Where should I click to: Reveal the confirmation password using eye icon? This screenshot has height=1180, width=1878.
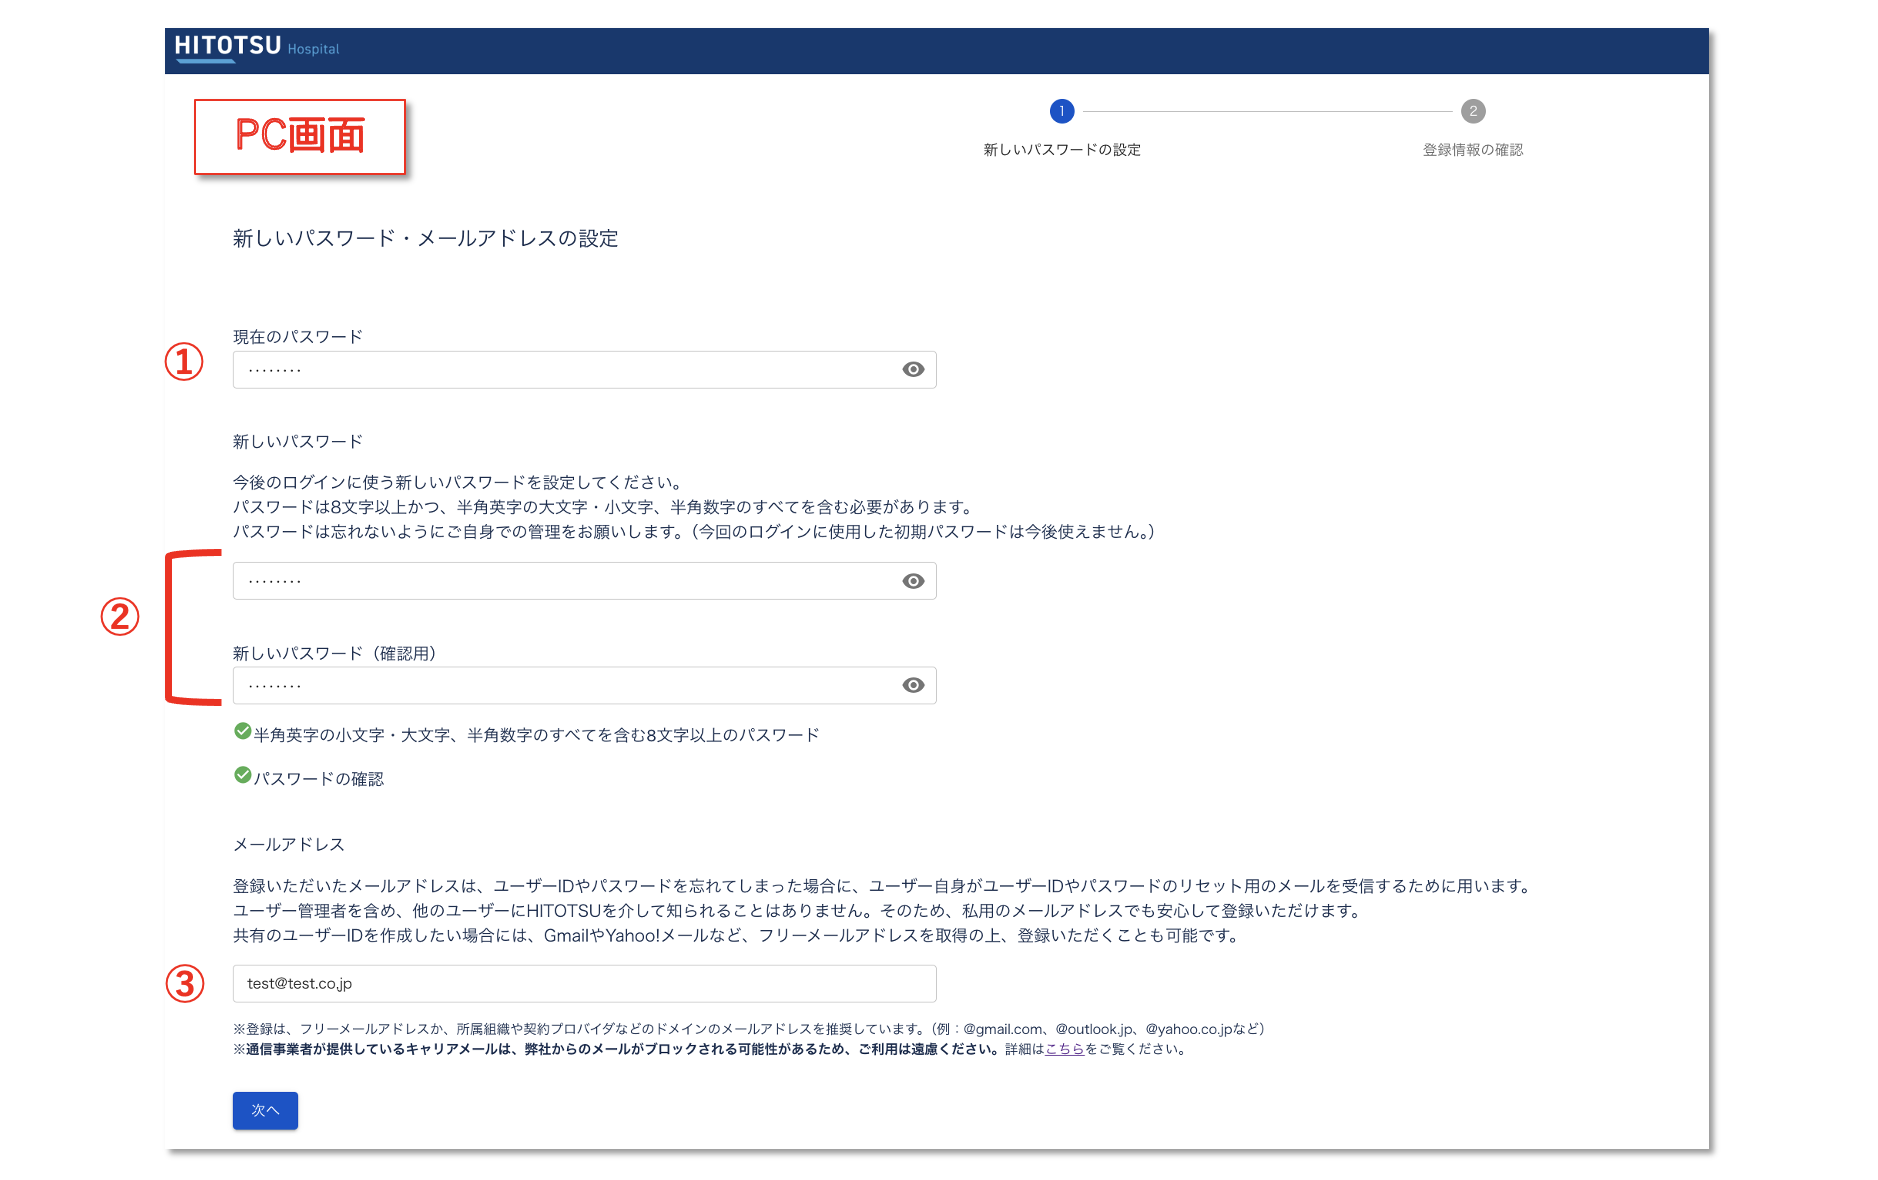point(912,685)
